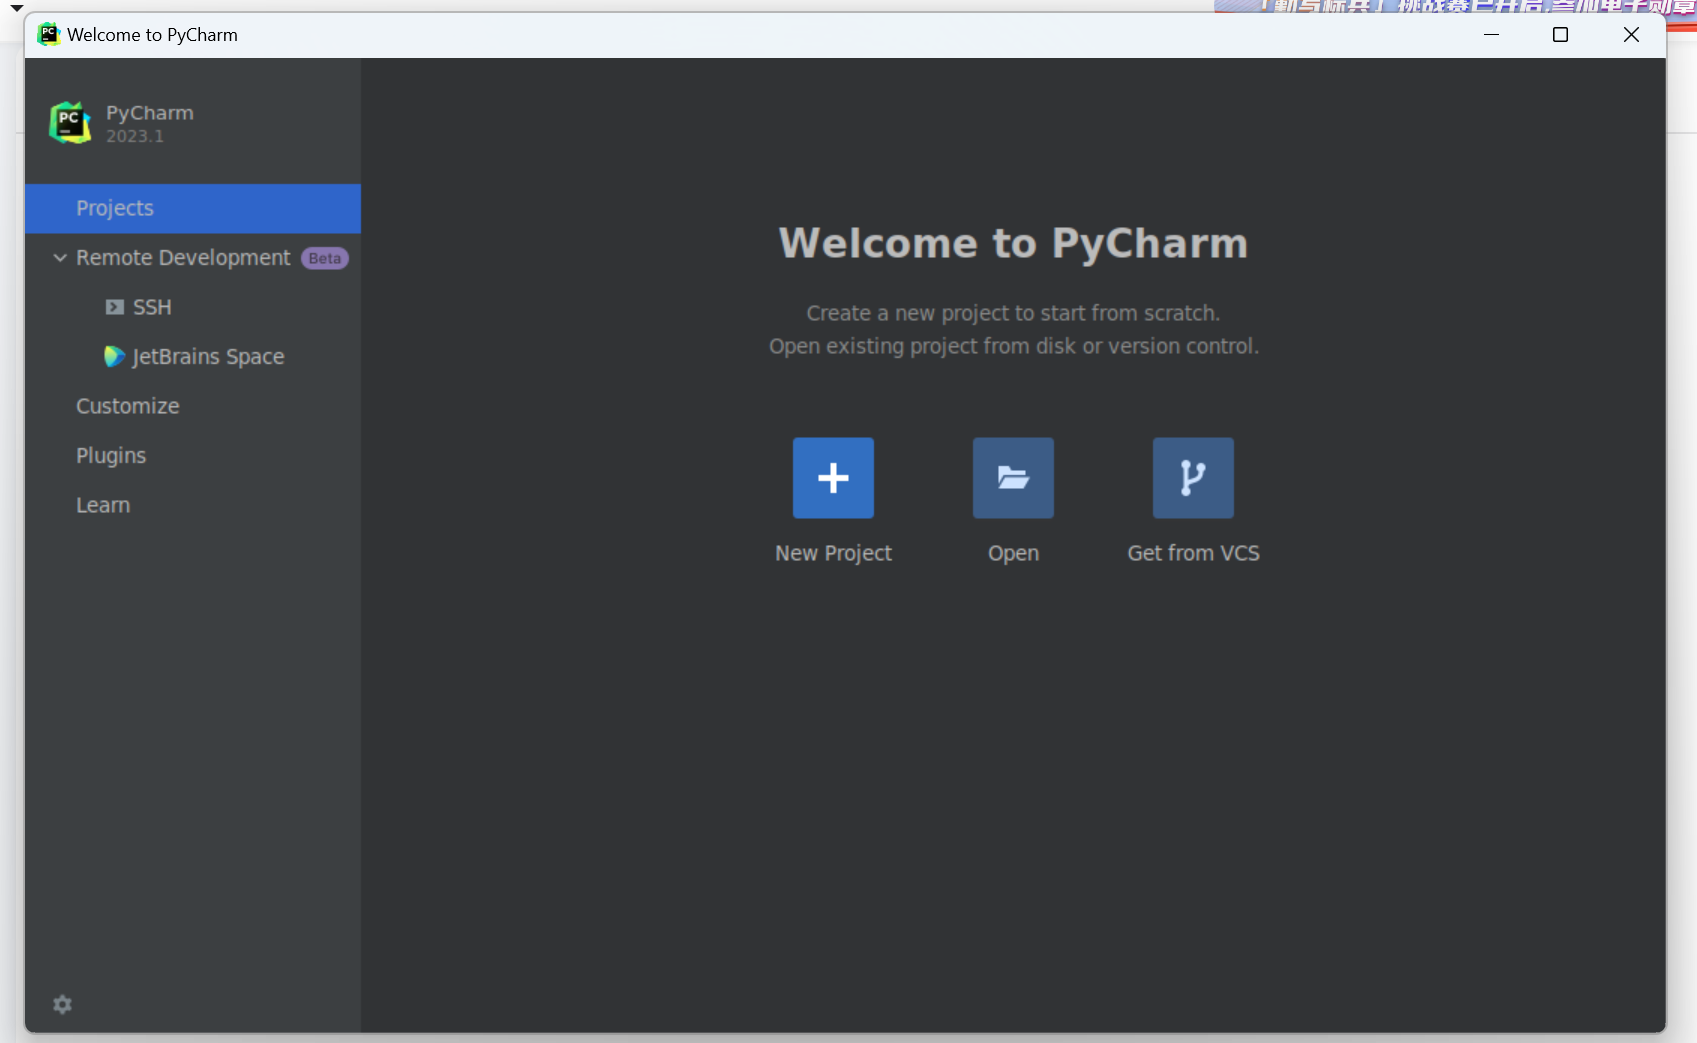This screenshot has width=1697, height=1043.
Task: Click the Welcome to PyCharm heading
Action: tap(1013, 243)
